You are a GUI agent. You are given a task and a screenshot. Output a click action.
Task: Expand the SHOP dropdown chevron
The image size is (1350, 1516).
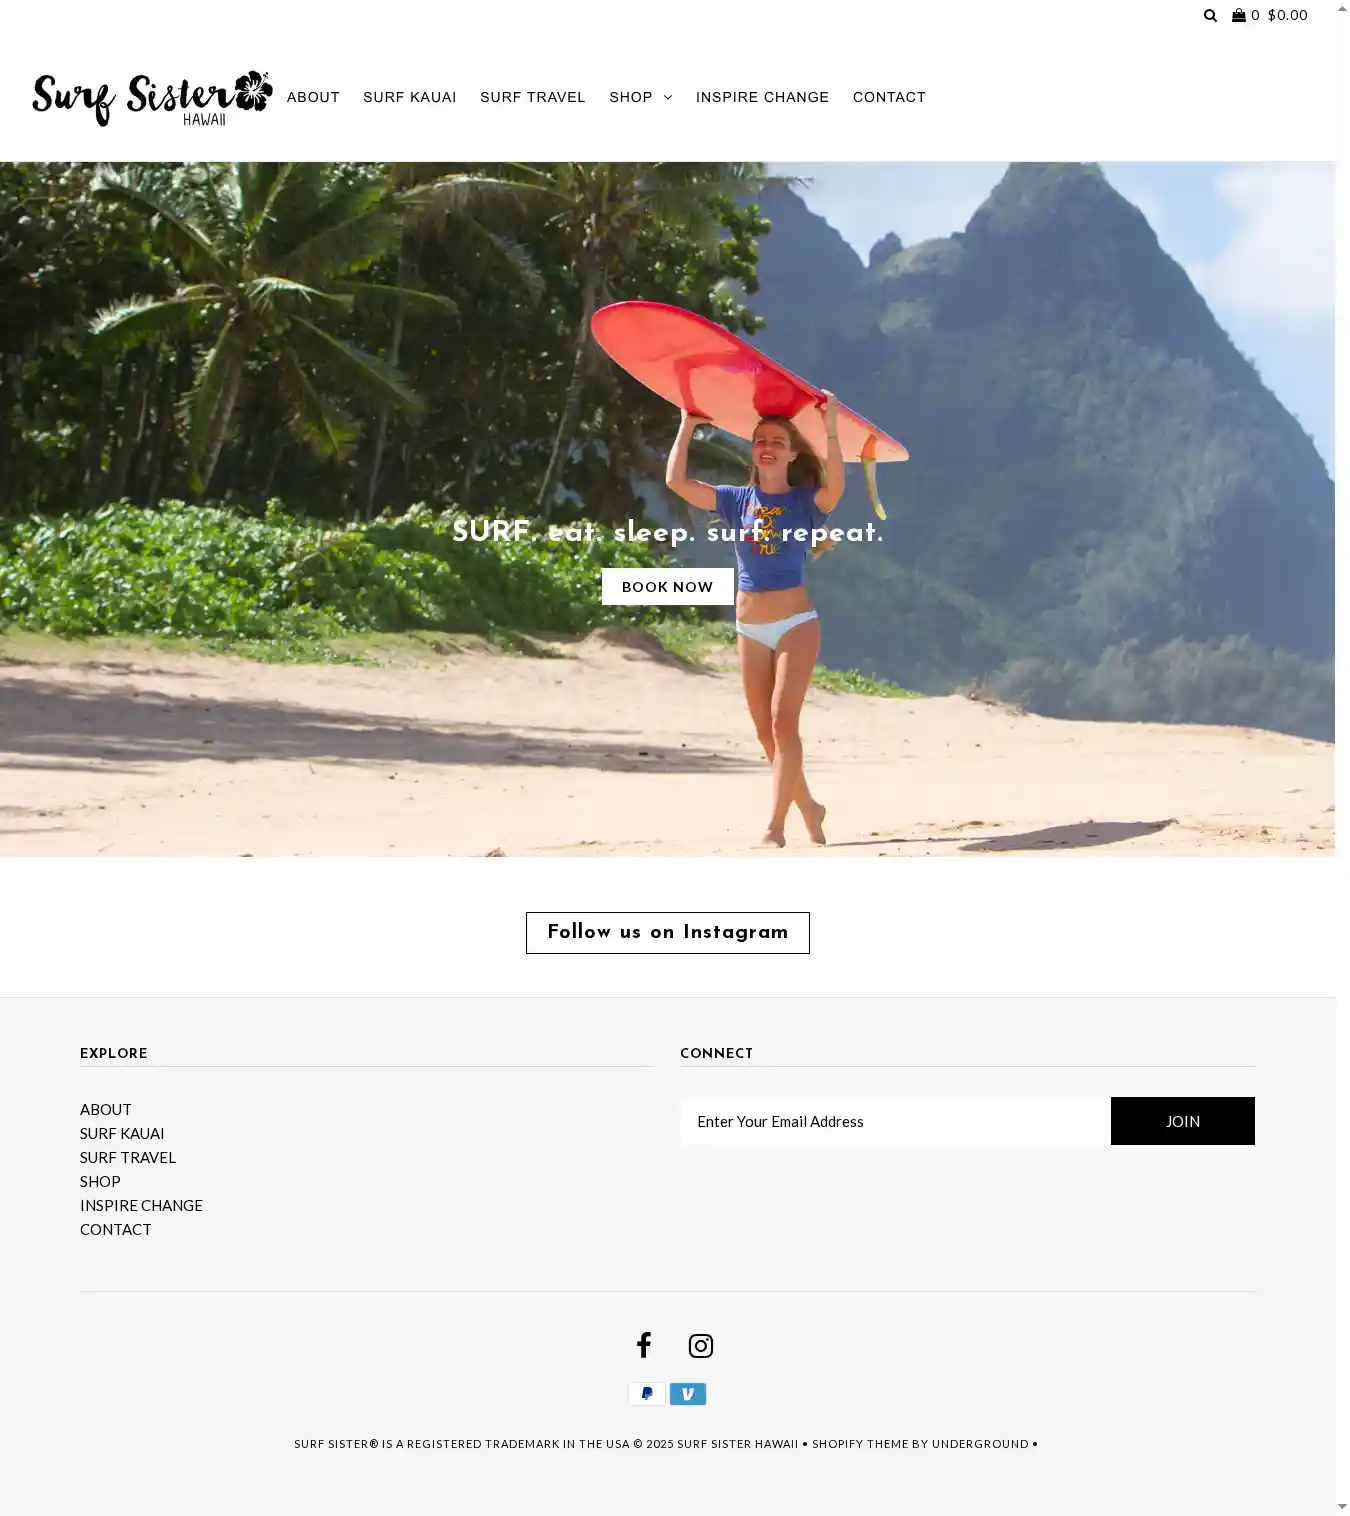pos(668,97)
